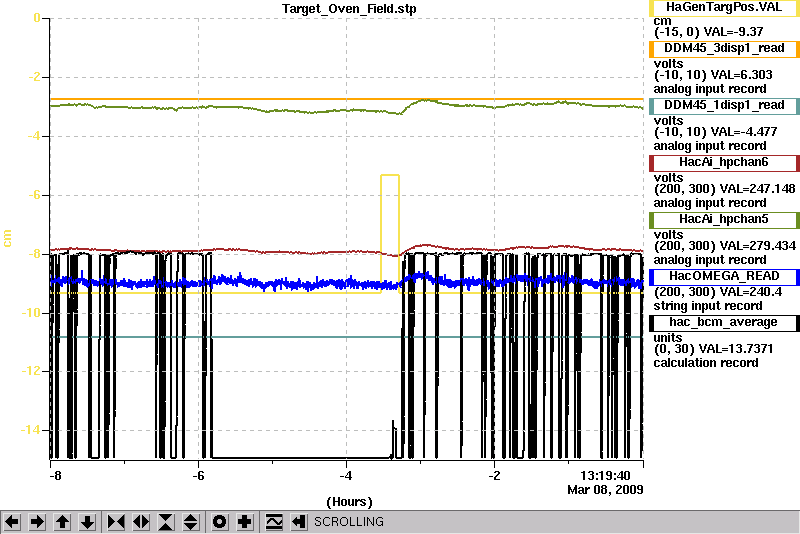Click the '-10' tick label on y-axis
The image size is (800, 534).
31,313
